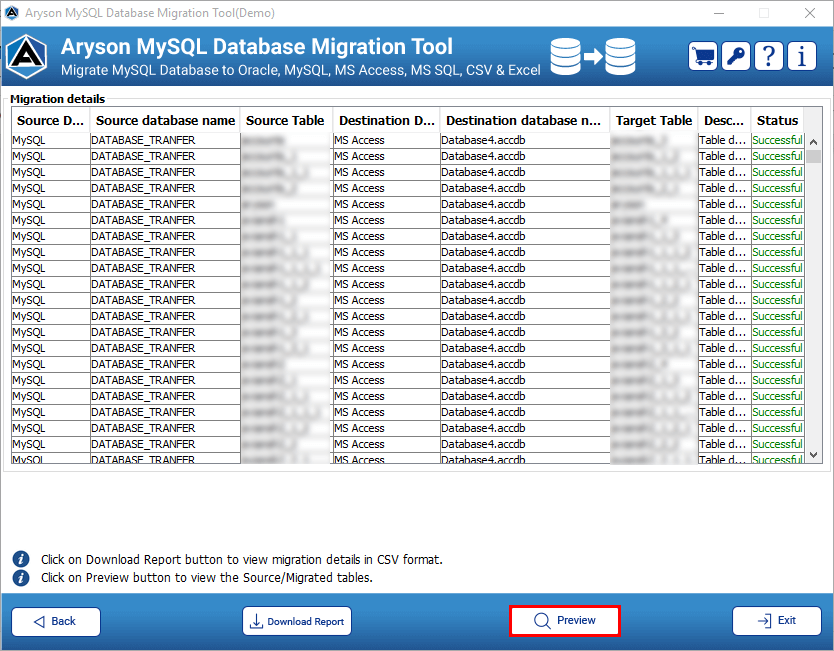Click info icon beside Download Report hint

click(21, 559)
